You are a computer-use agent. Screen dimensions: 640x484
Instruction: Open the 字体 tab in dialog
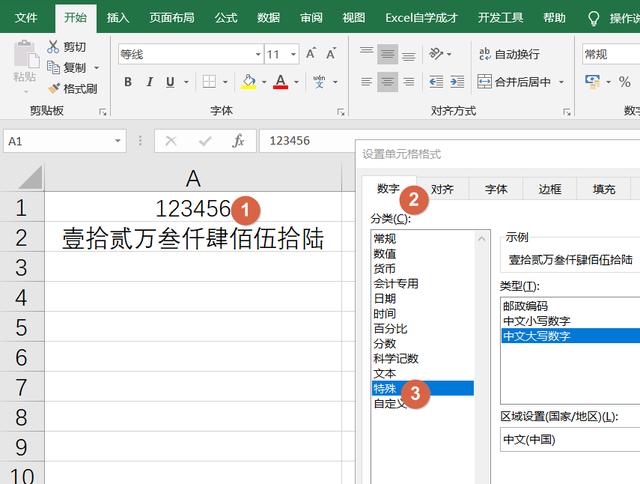496,189
